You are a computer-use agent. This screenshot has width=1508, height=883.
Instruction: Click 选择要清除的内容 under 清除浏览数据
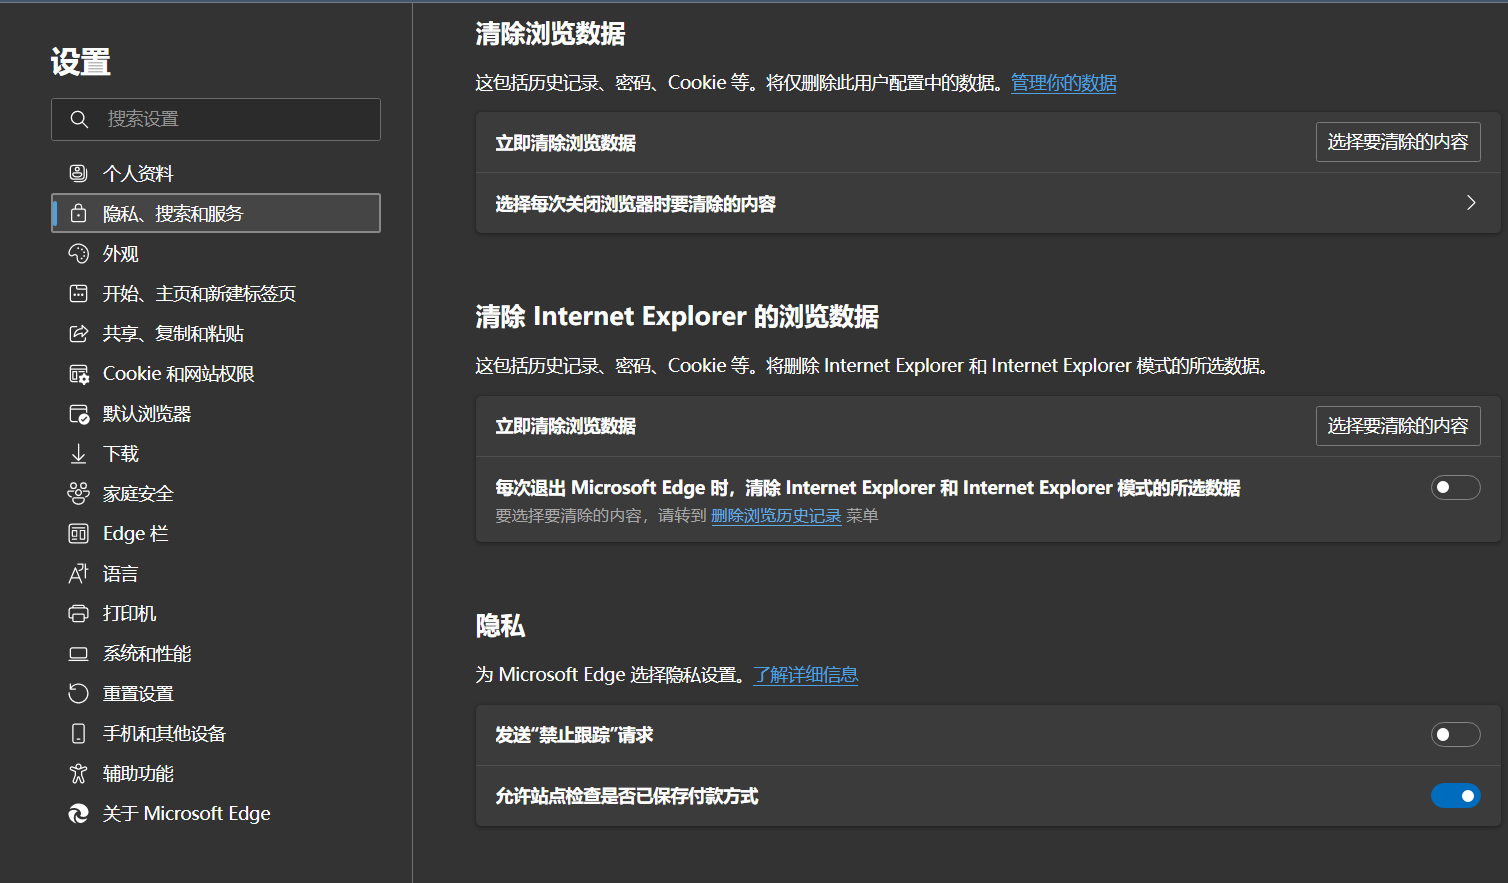click(x=1398, y=142)
